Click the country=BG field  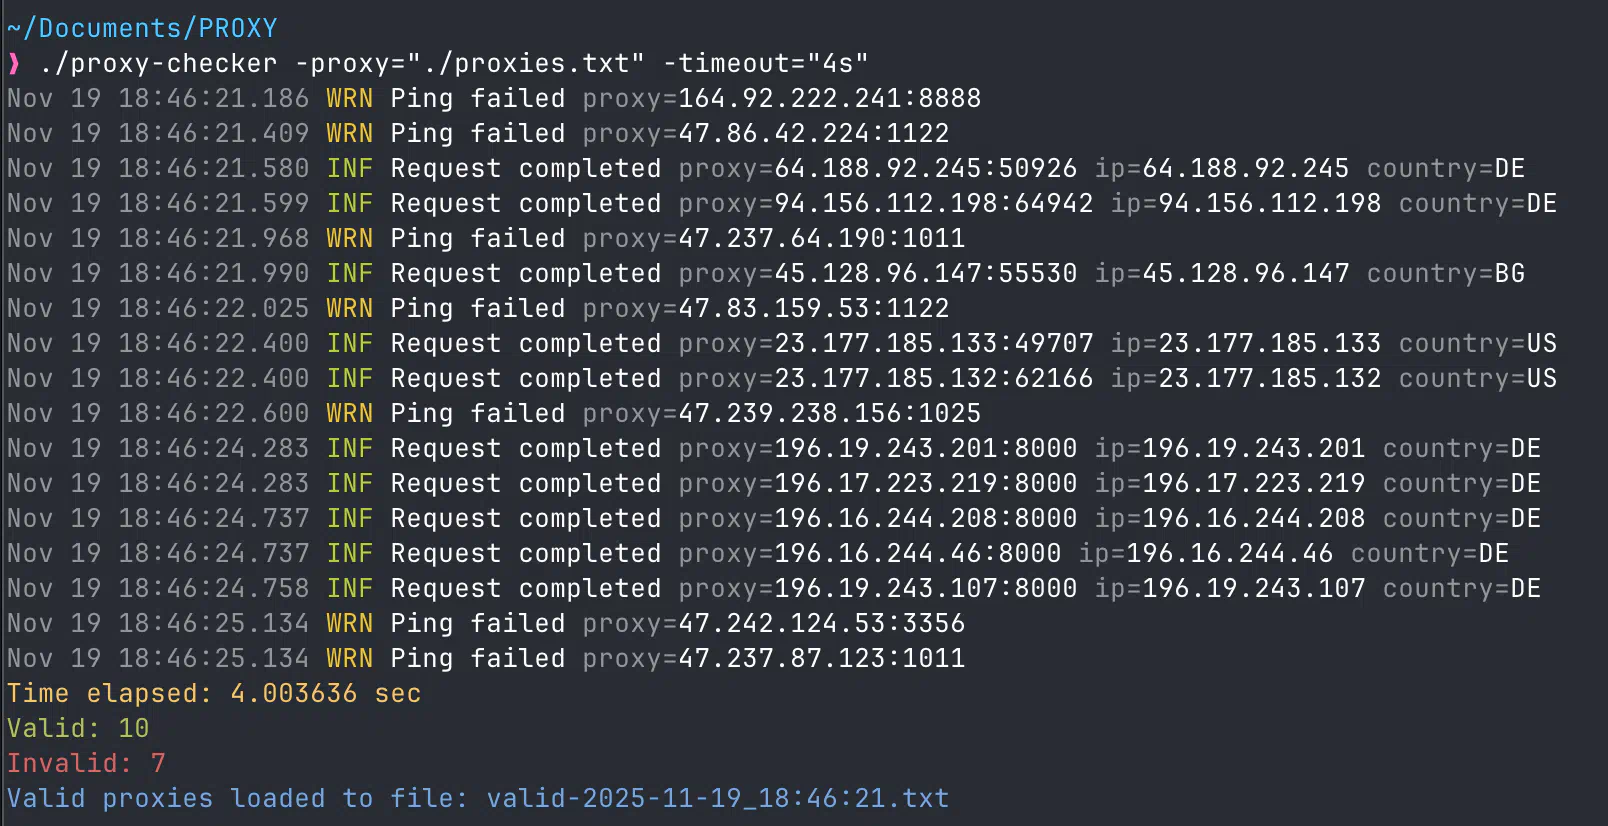click(1445, 274)
